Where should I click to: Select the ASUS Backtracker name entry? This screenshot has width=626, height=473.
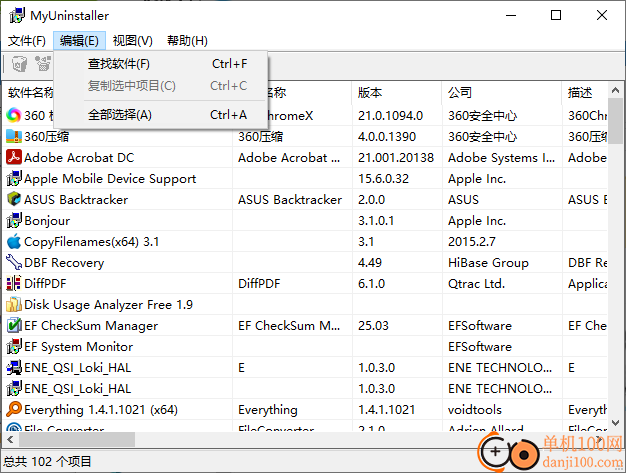click(x=76, y=200)
